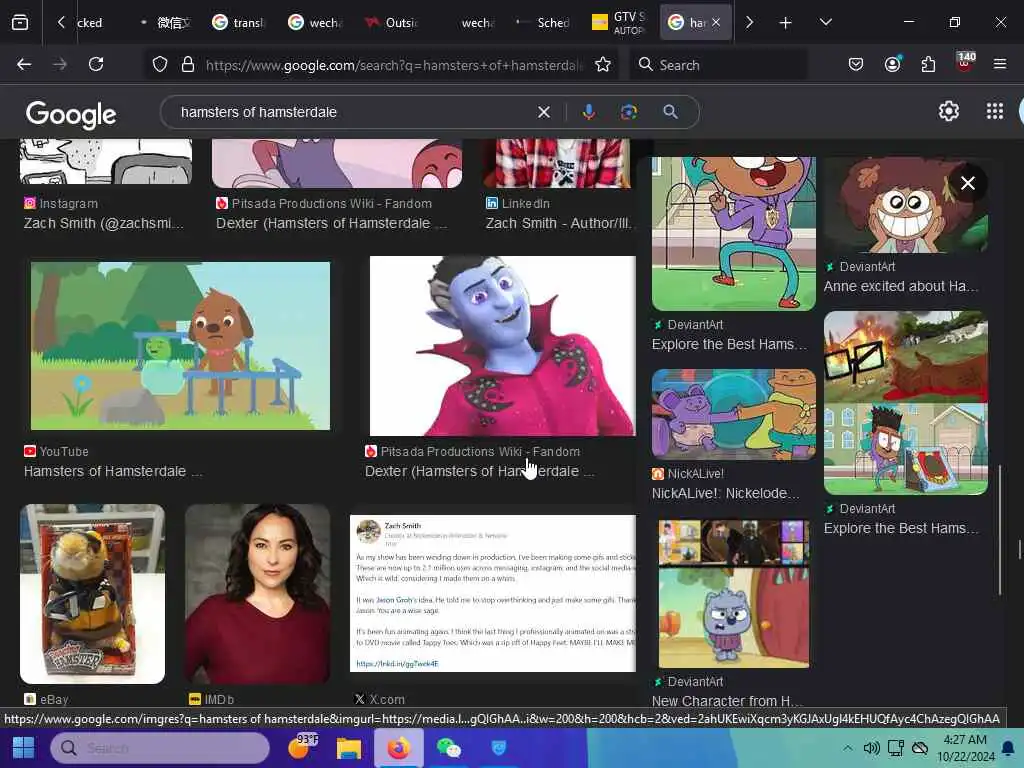Viewport: 1024px width, 768px height.
Task: Open WeChat from the taskbar
Action: pos(449,748)
